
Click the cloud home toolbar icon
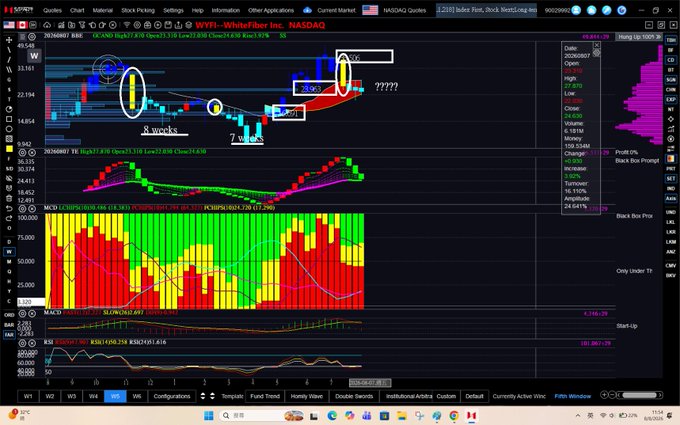click(x=47, y=25)
